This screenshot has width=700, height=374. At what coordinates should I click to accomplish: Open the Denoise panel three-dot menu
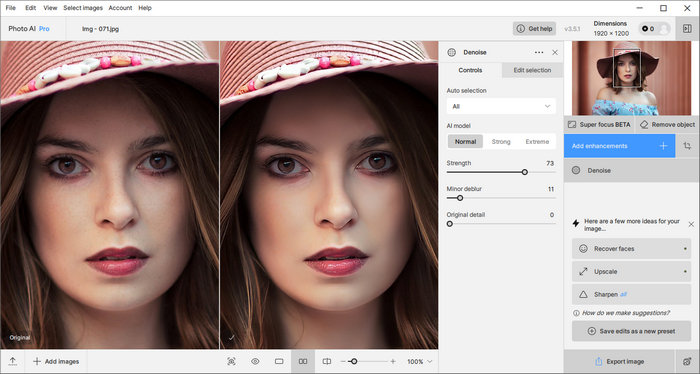(539, 52)
